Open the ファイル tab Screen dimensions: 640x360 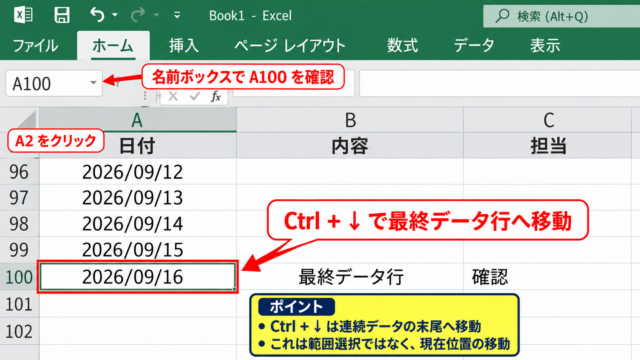(x=36, y=45)
